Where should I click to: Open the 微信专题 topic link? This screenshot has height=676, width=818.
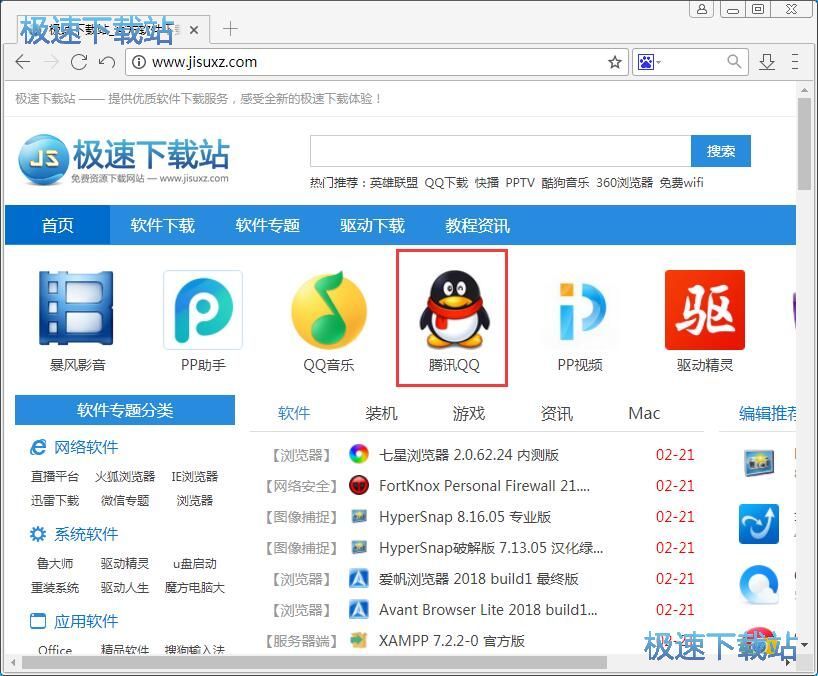point(125,501)
